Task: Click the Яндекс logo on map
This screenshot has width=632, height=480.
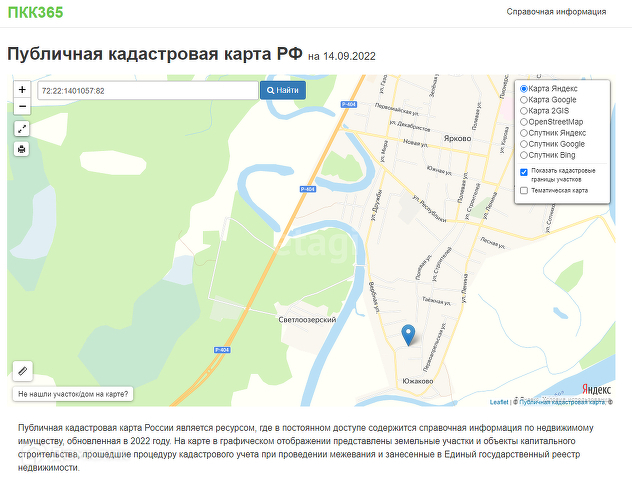Action: click(x=596, y=389)
